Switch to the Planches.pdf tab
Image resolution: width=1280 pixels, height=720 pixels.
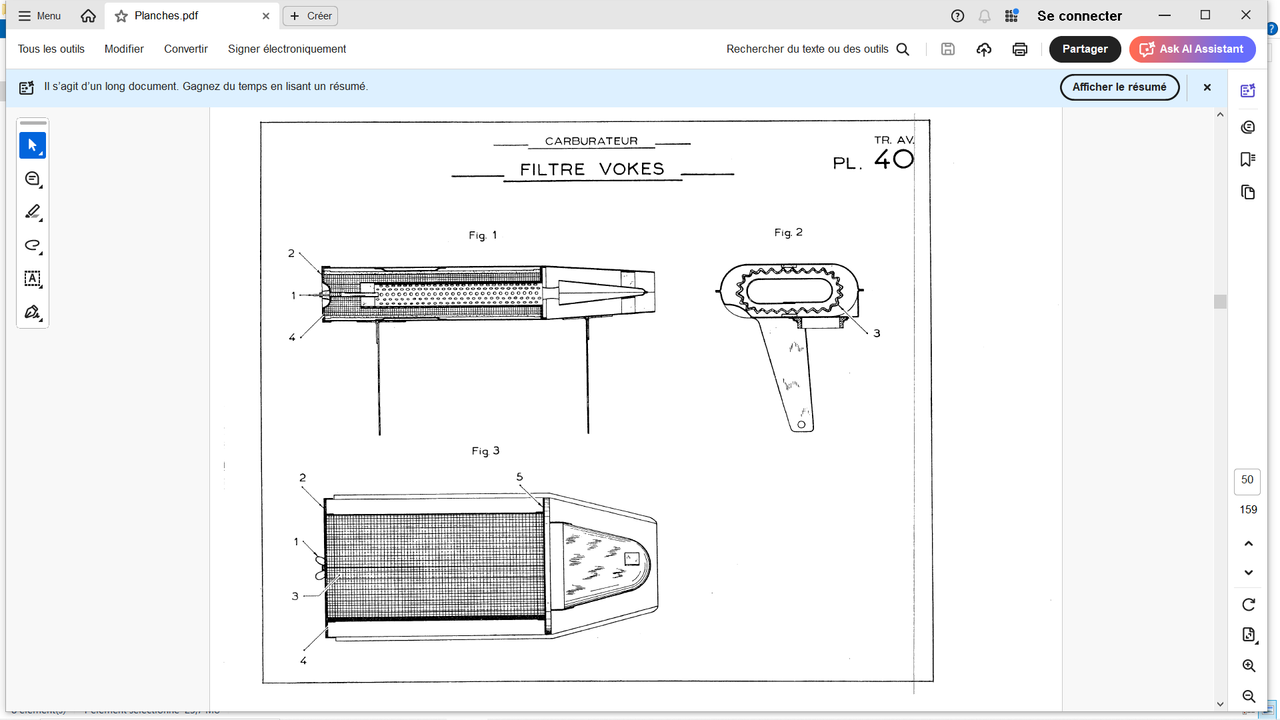point(192,16)
